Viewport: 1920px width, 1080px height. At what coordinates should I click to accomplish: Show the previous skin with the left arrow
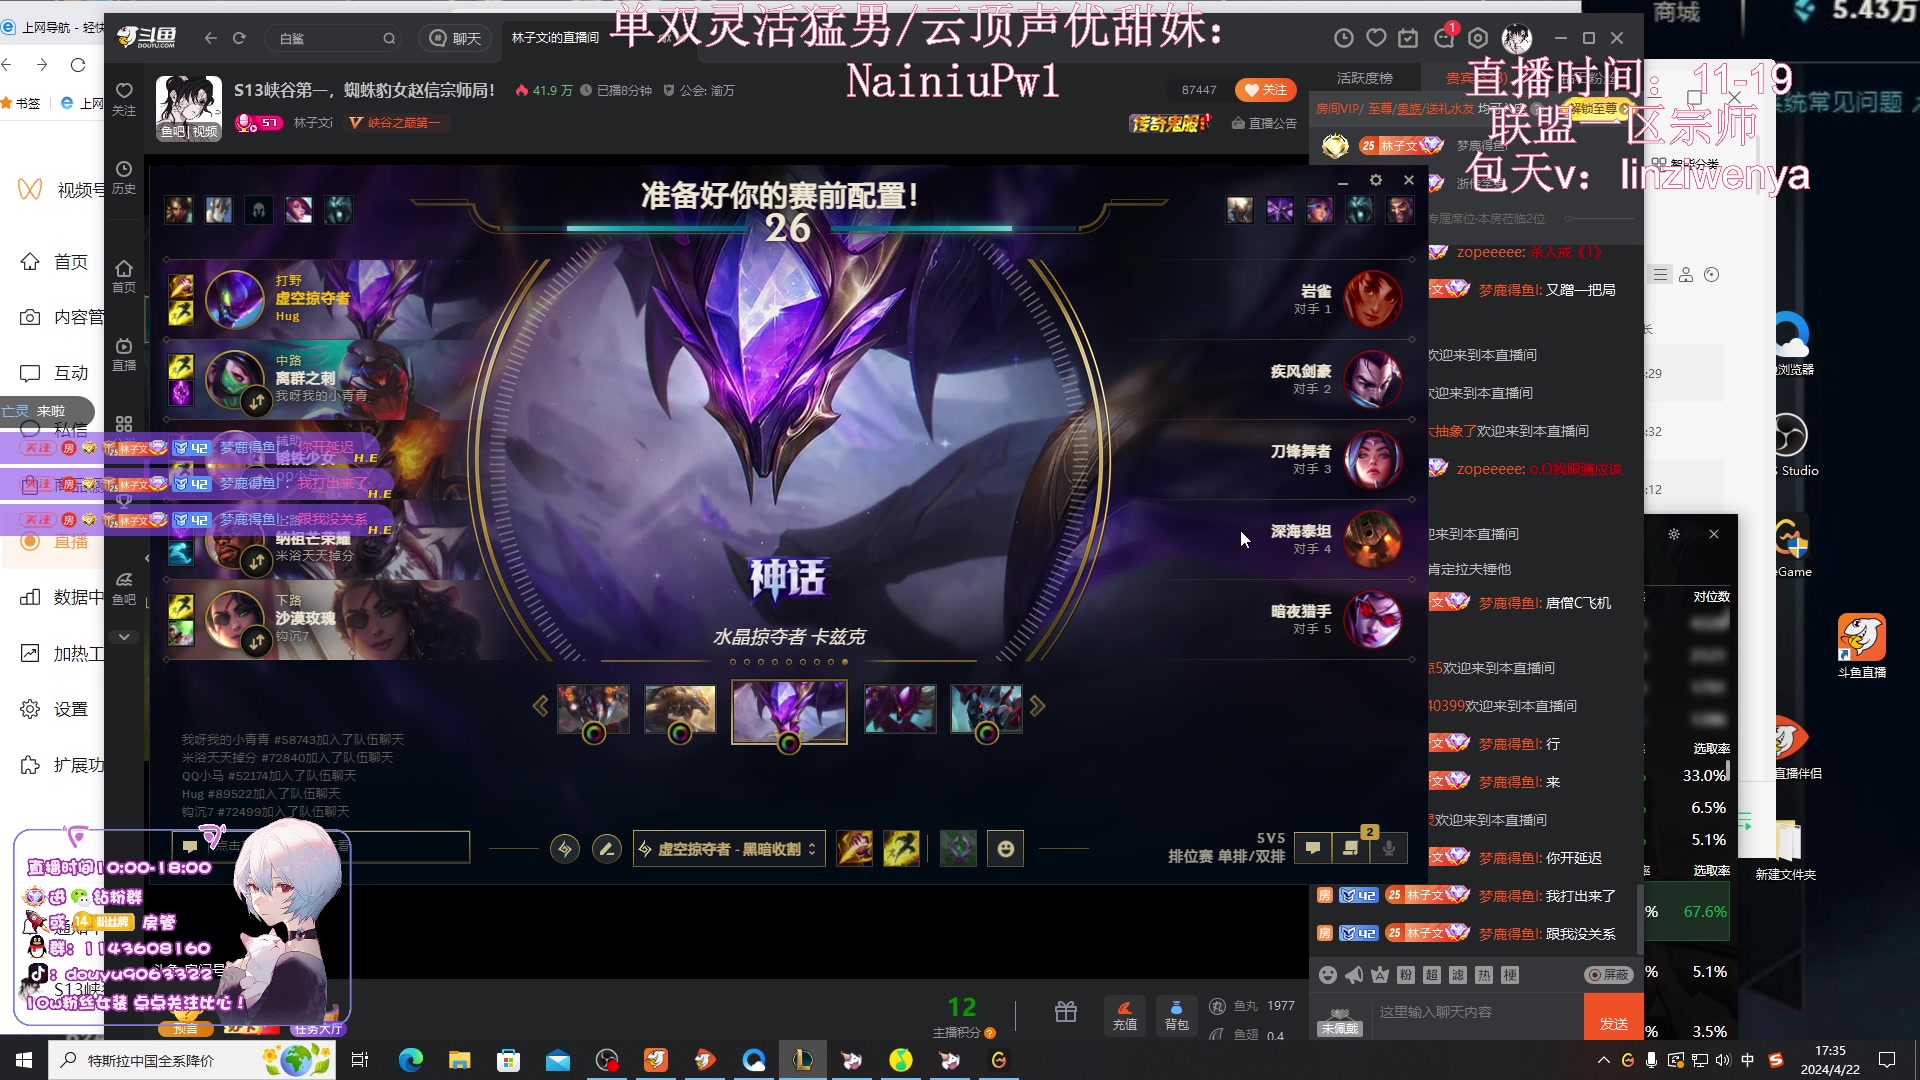point(540,706)
